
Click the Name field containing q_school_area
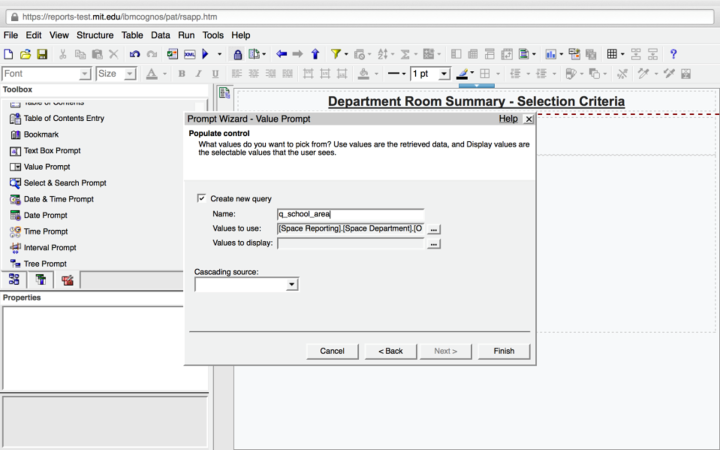[x=350, y=214]
